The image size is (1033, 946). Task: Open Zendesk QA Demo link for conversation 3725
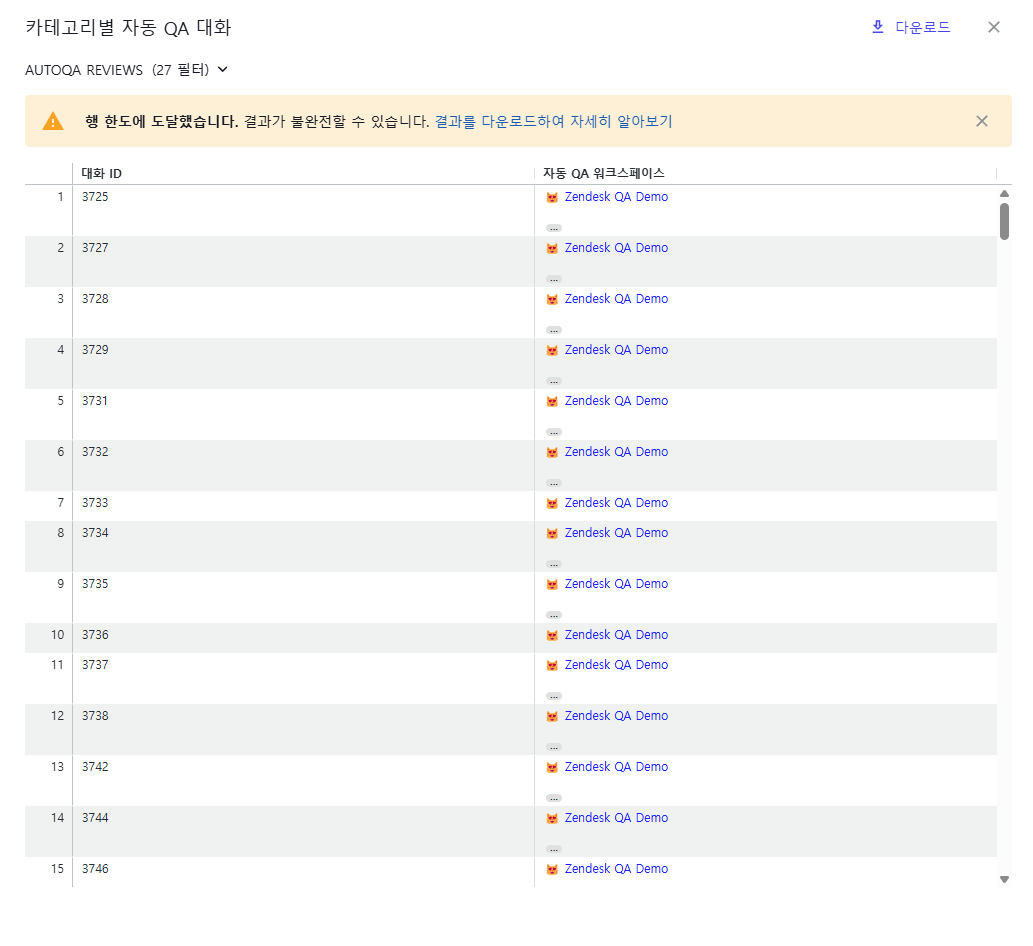[x=616, y=197]
